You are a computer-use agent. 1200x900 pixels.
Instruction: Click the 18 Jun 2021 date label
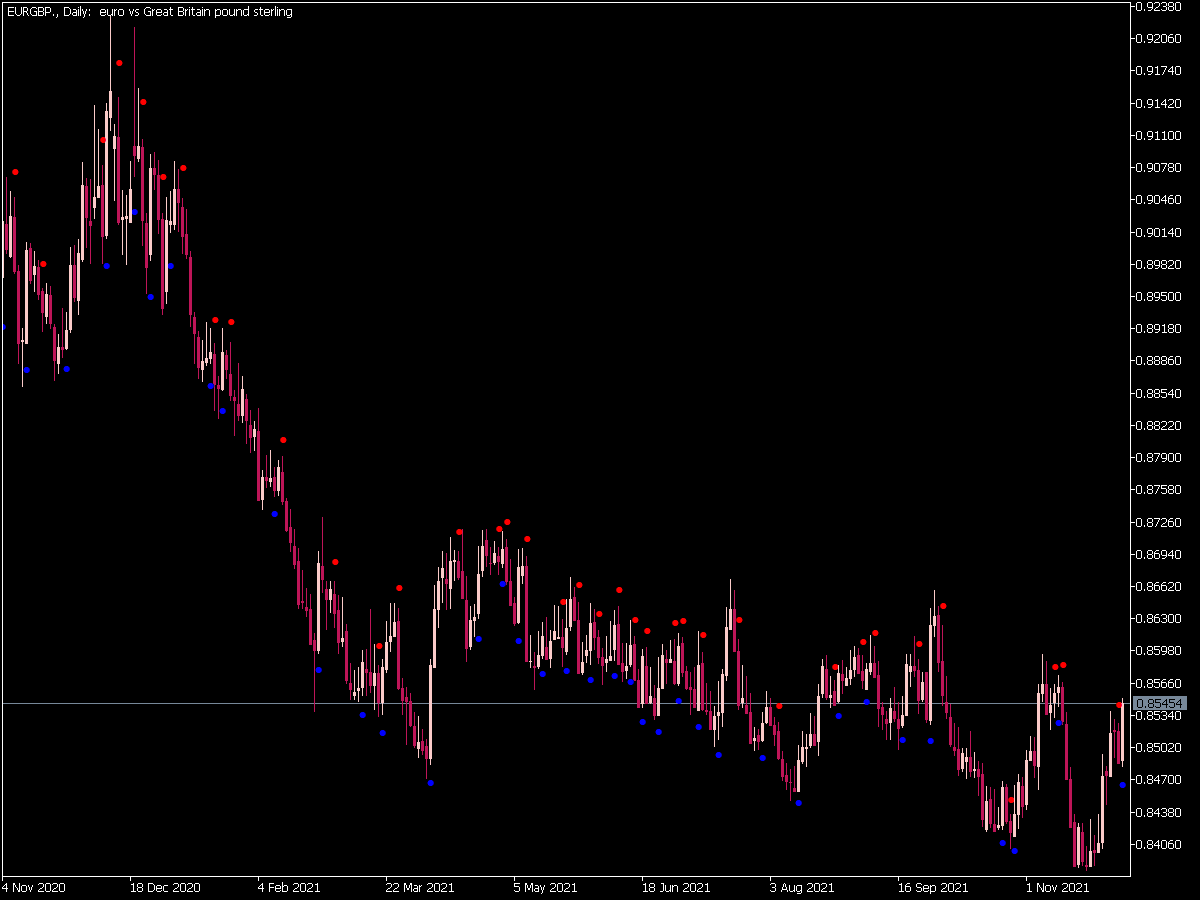click(x=676, y=887)
